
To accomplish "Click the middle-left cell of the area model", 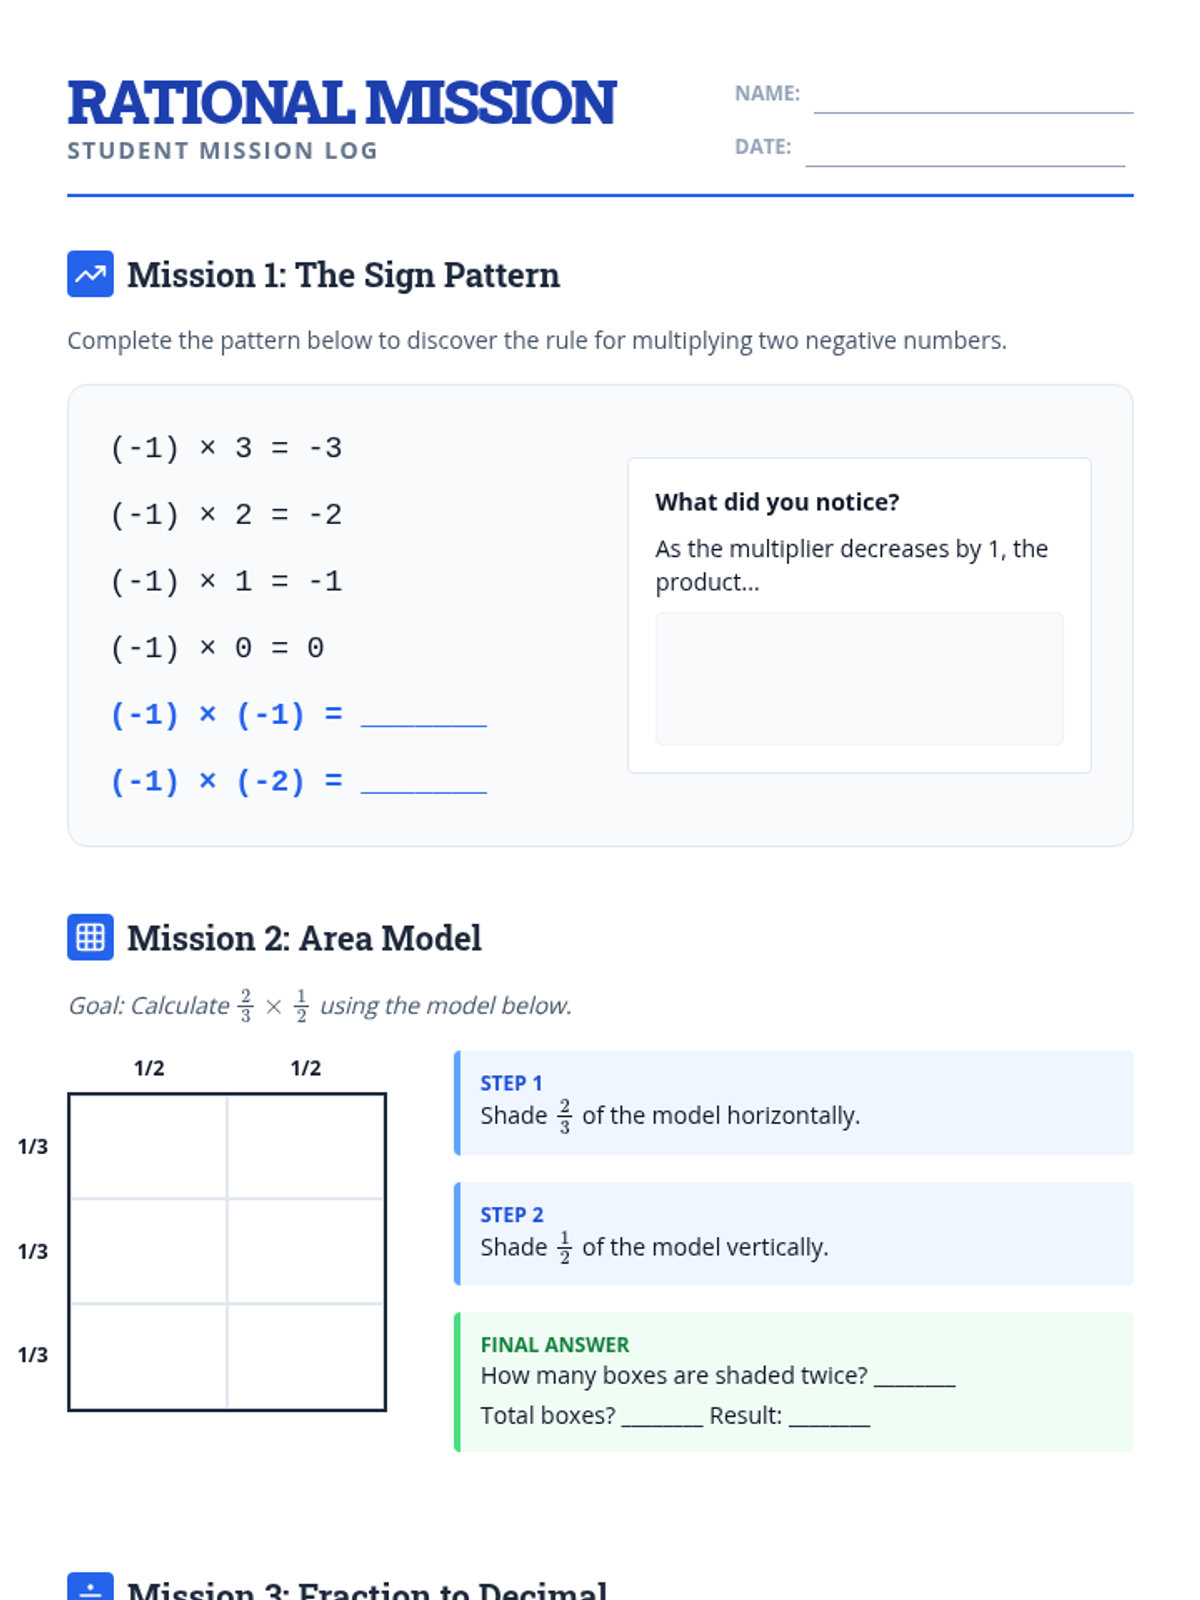I will pos(148,1251).
